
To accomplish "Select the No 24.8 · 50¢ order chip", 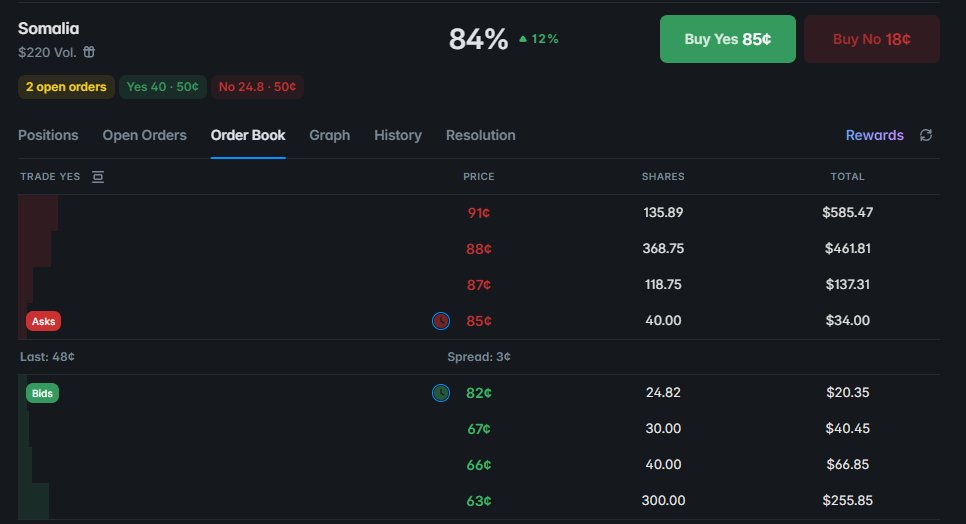I will 257,87.
